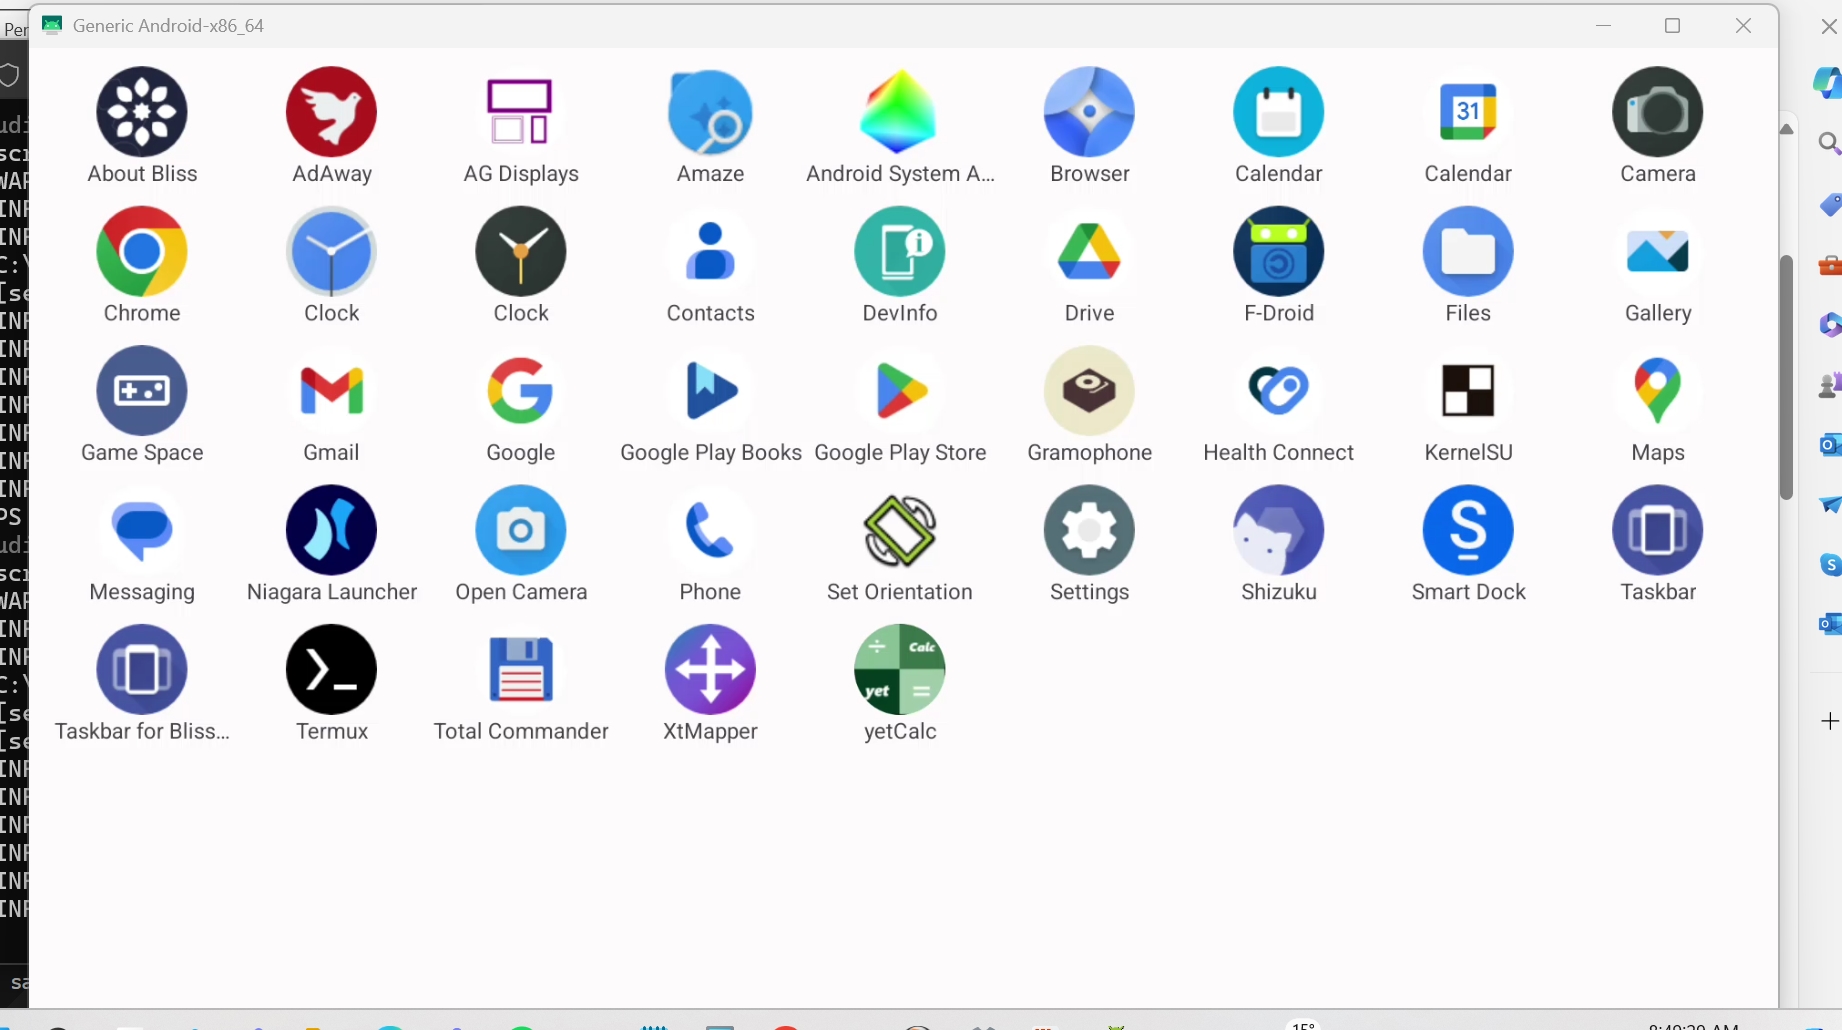1842x1030 pixels.
Task: Open Set Orientation app
Action: [899, 530]
